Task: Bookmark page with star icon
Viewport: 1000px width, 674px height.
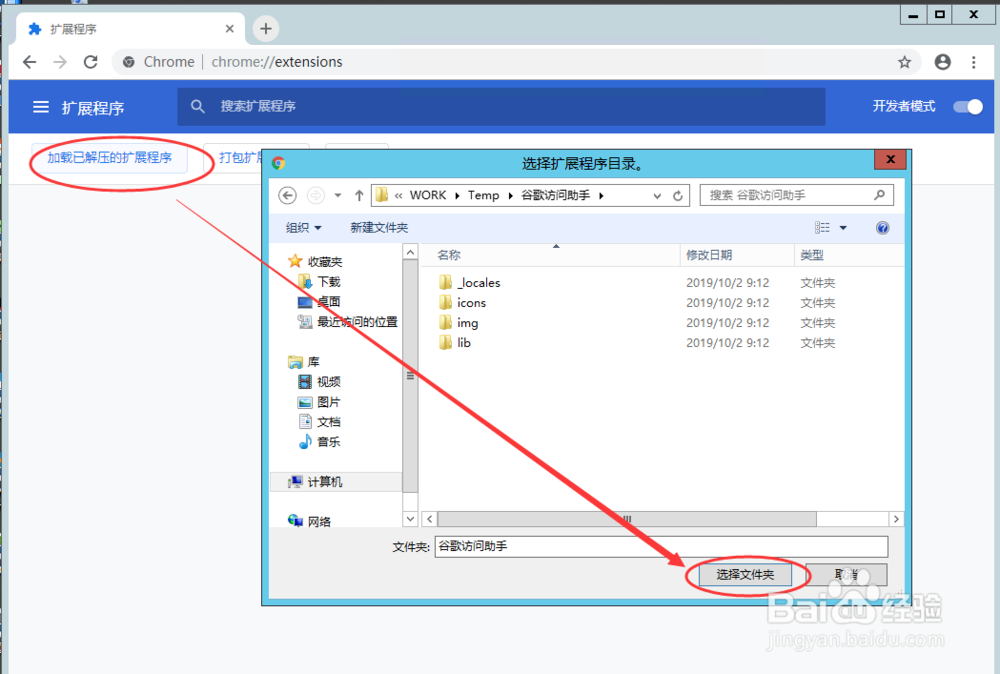Action: 904,62
